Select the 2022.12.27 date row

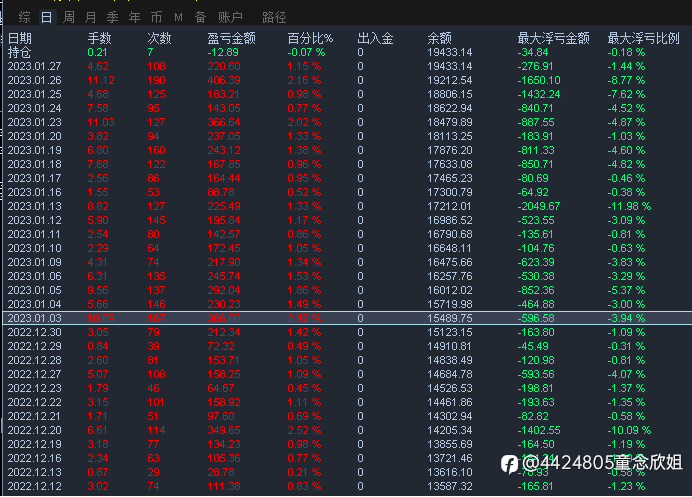[347, 374]
